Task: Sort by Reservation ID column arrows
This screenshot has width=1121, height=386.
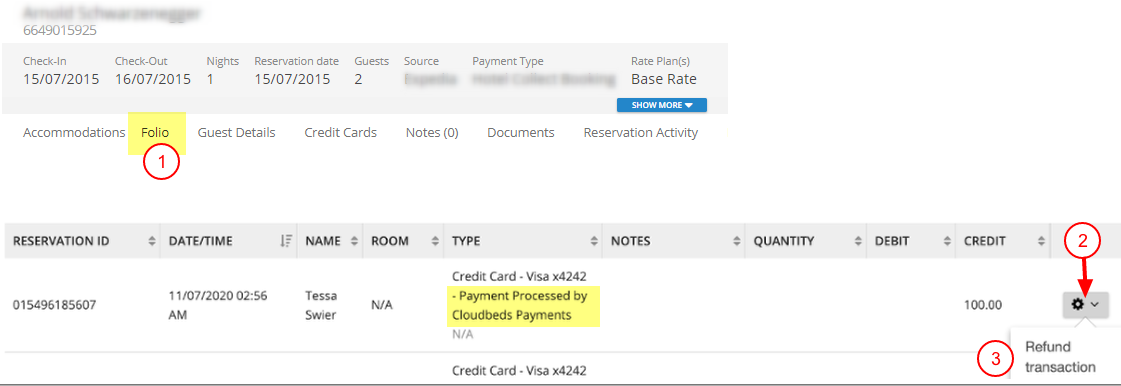Action: (x=152, y=242)
